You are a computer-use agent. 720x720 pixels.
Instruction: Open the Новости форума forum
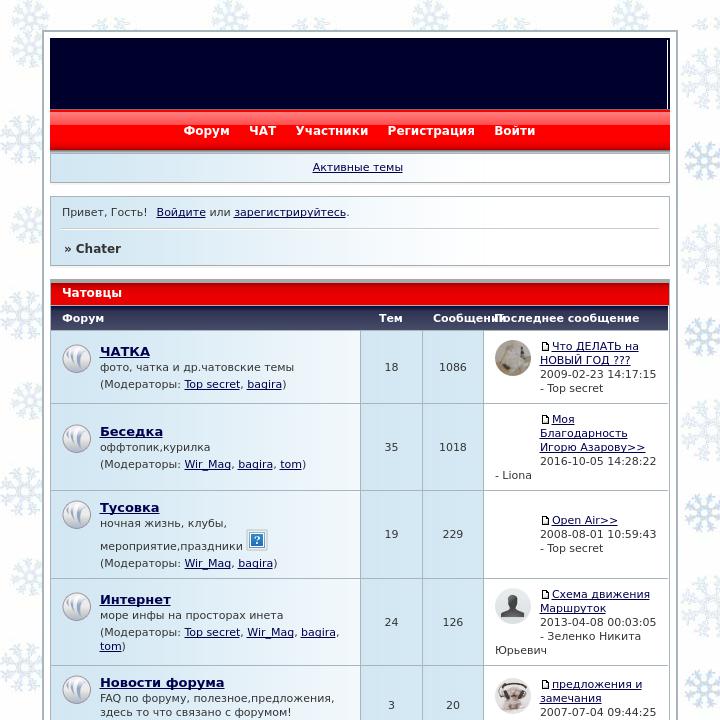click(162, 683)
